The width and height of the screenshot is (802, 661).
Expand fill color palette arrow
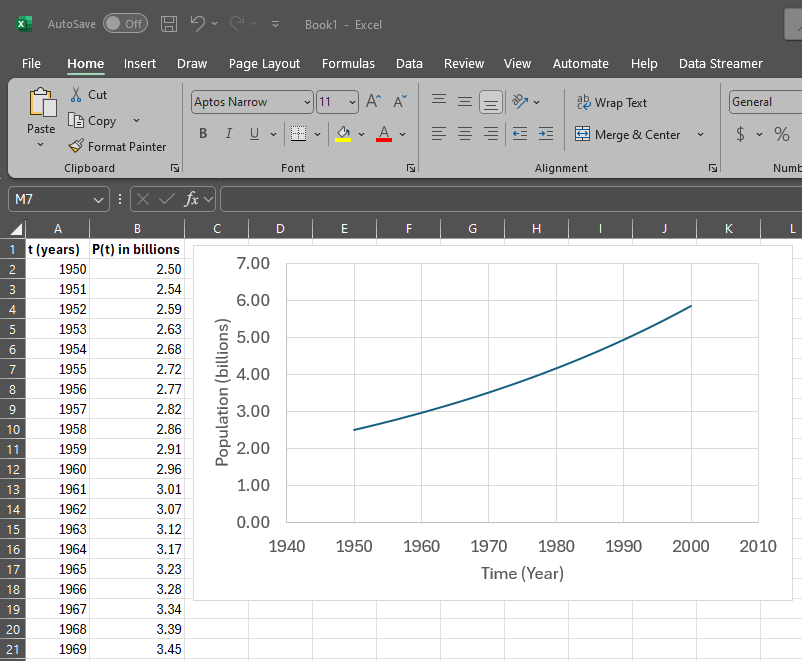point(362,134)
